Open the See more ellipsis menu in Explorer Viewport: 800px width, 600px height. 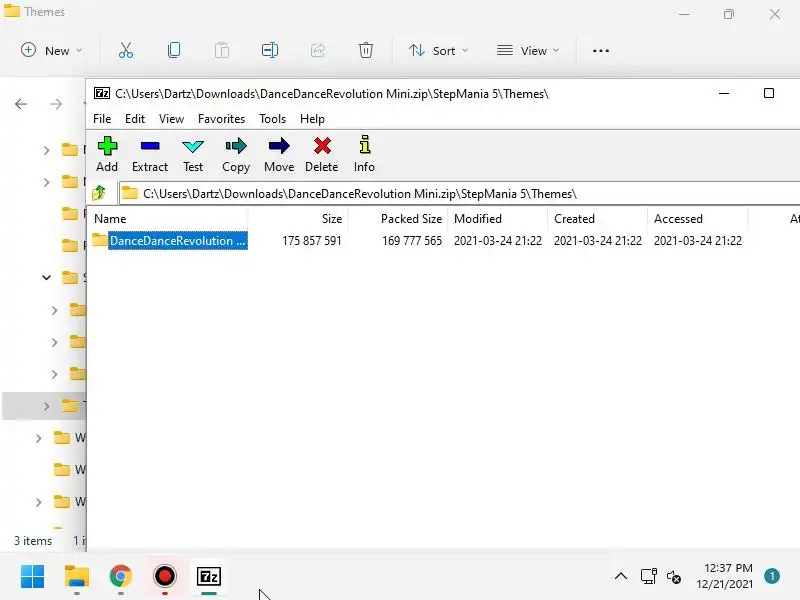click(601, 51)
